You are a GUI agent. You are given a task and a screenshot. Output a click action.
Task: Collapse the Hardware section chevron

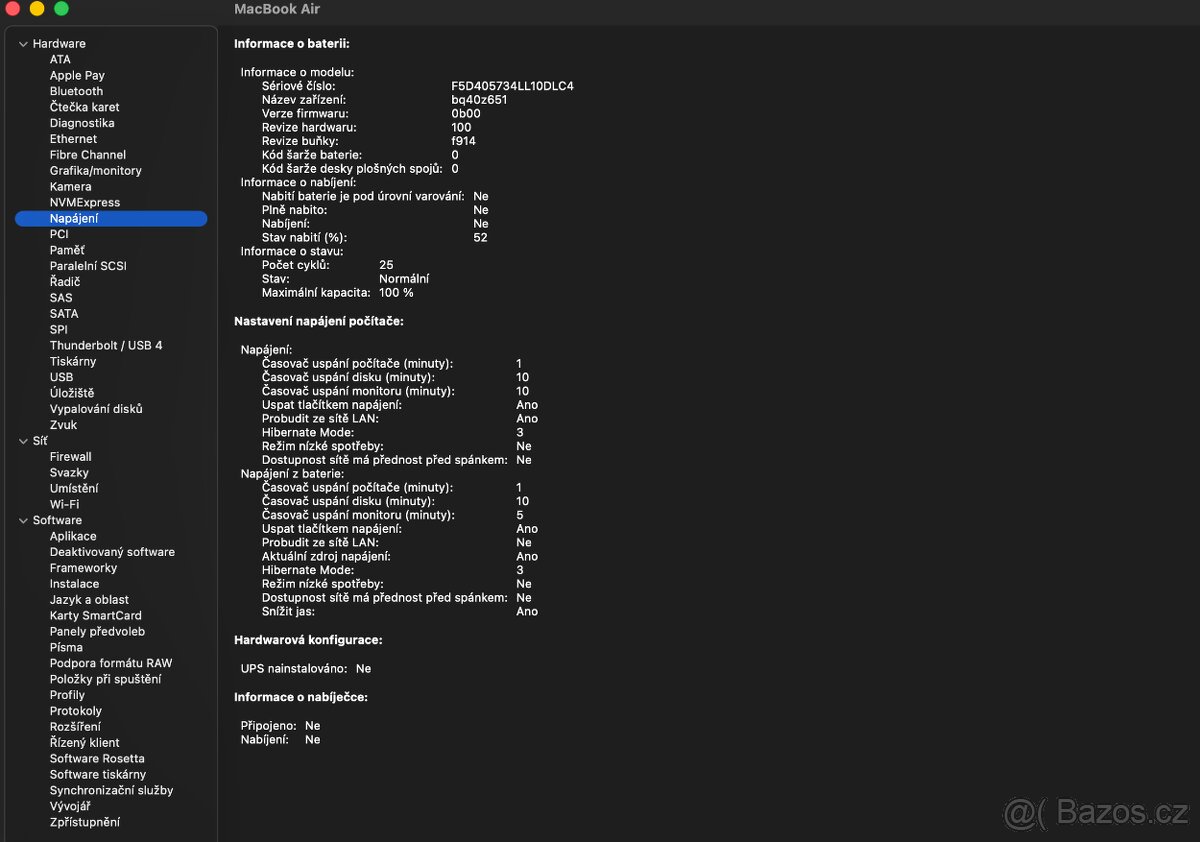click(23, 44)
